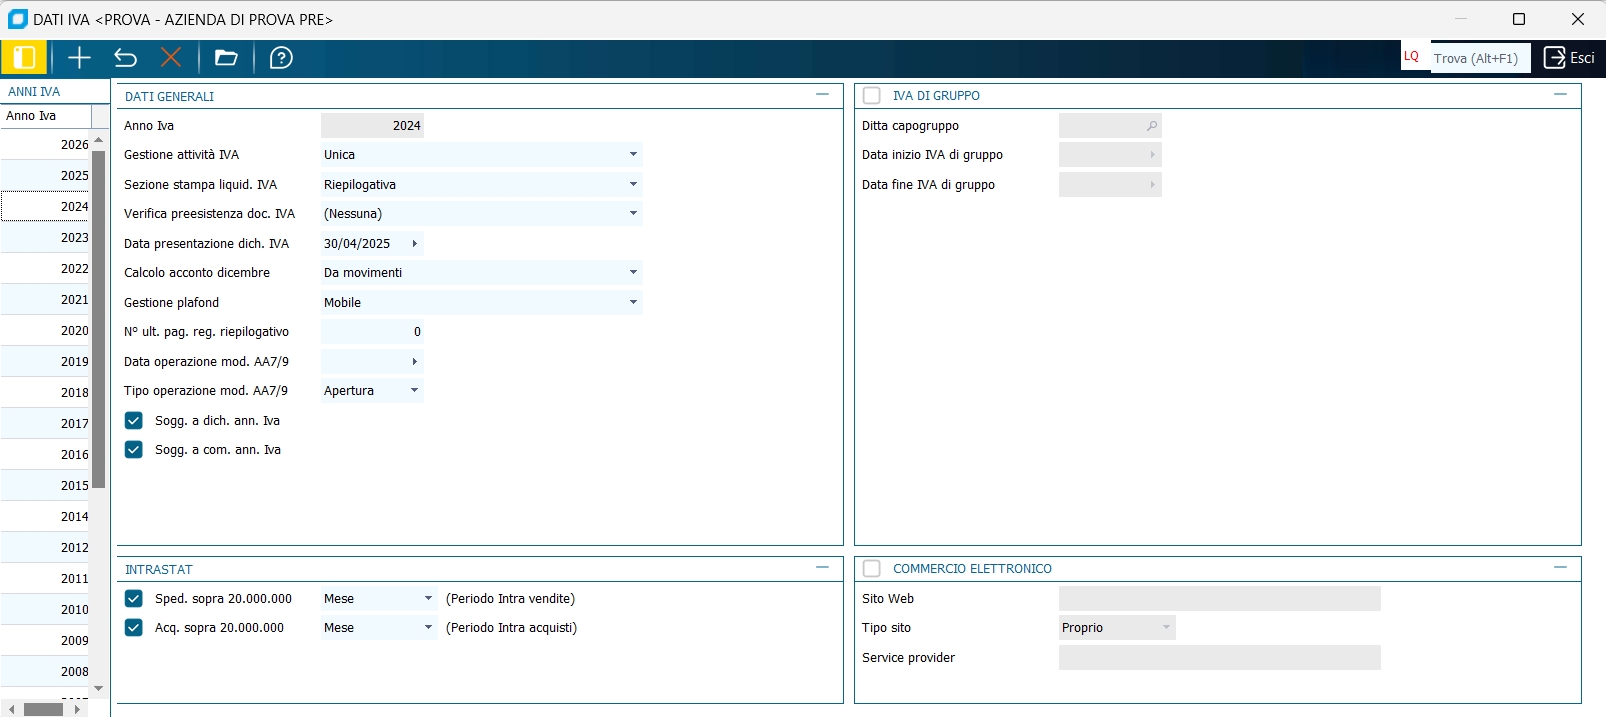1606x717 pixels.
Task: Open Periodo Intra vendite Mese dropdown
Action: point(428,599)
